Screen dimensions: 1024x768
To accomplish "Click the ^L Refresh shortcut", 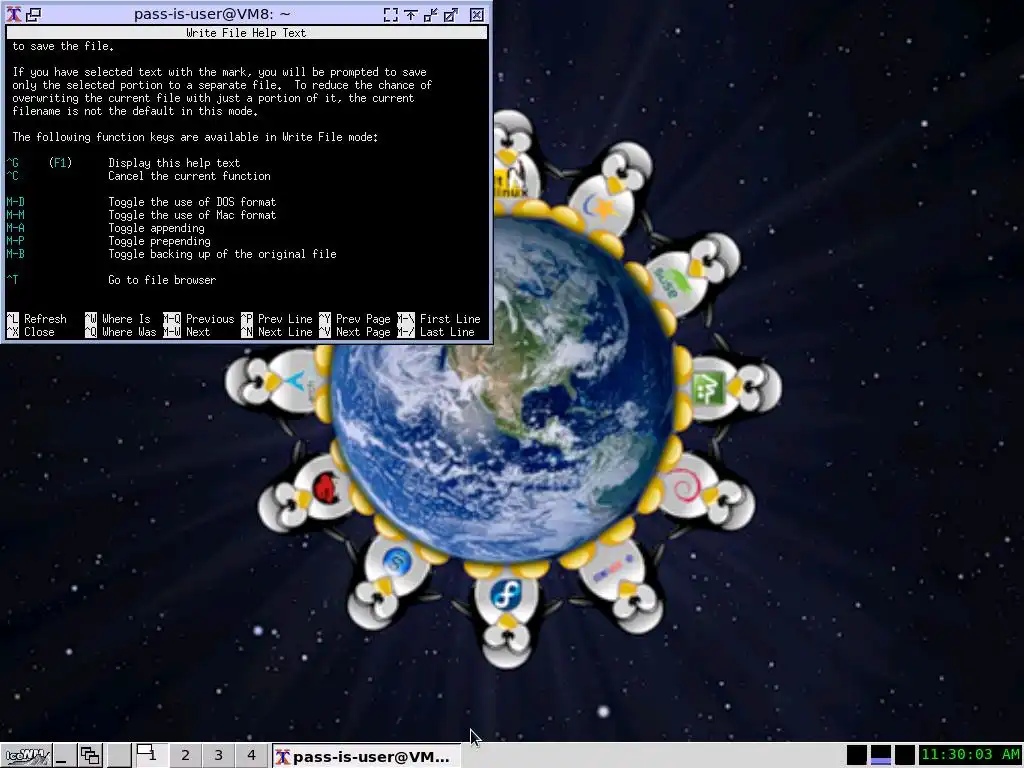I will (37, 319).
